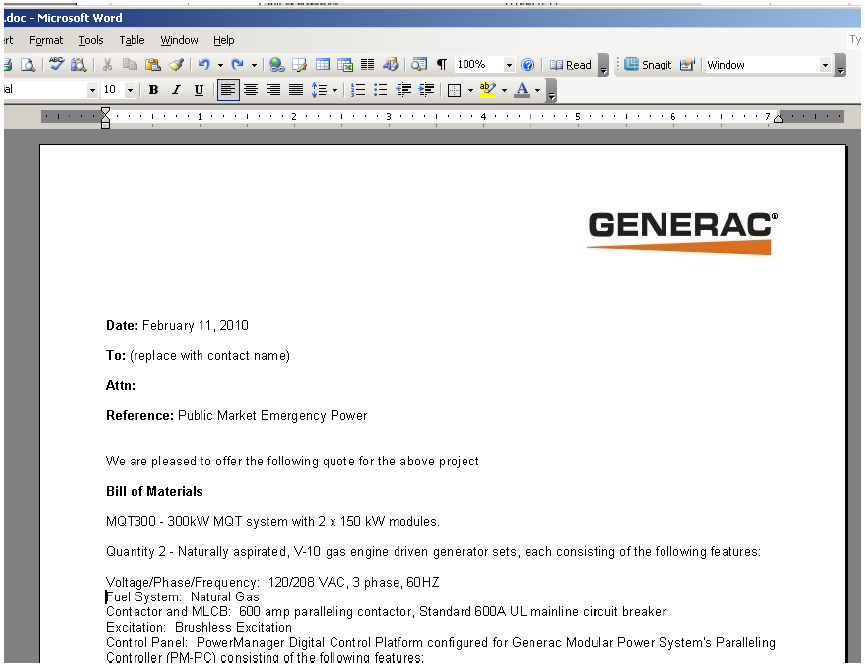Open the Tools menu
865x669 pixels.
pyautogui.click(x=90, y=40)
